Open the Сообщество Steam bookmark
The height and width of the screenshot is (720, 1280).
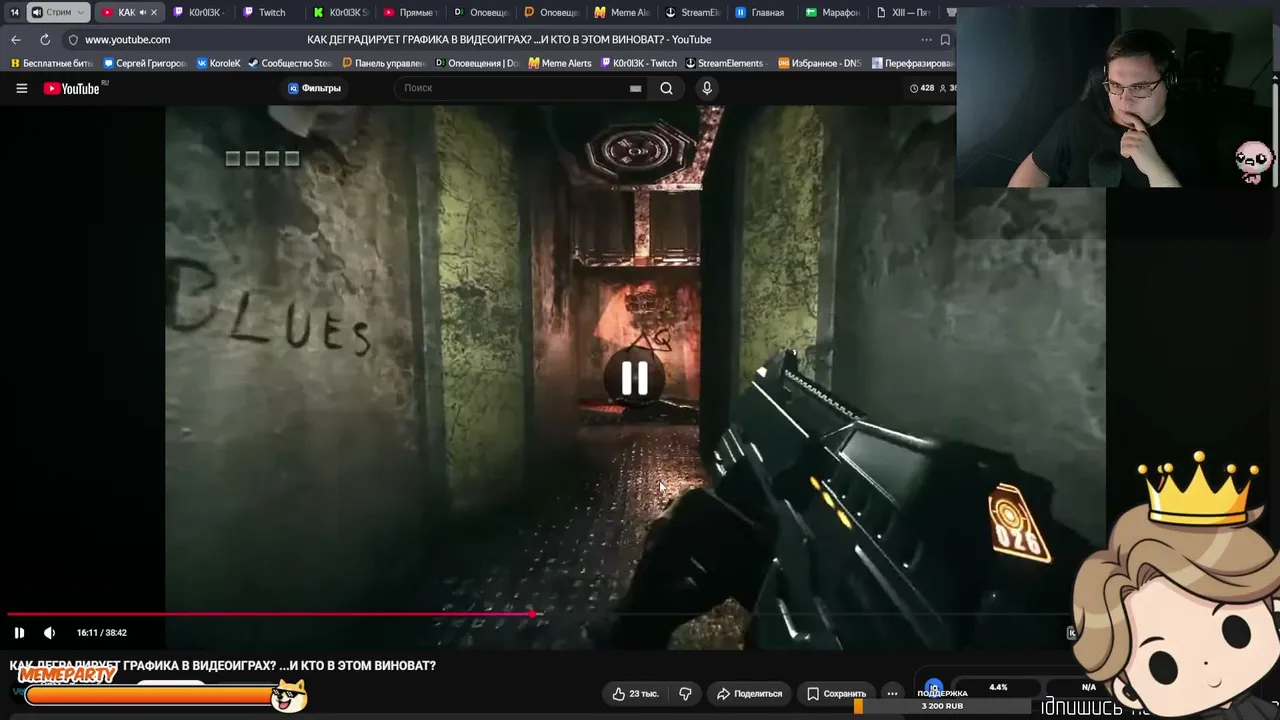pos(290,63)
